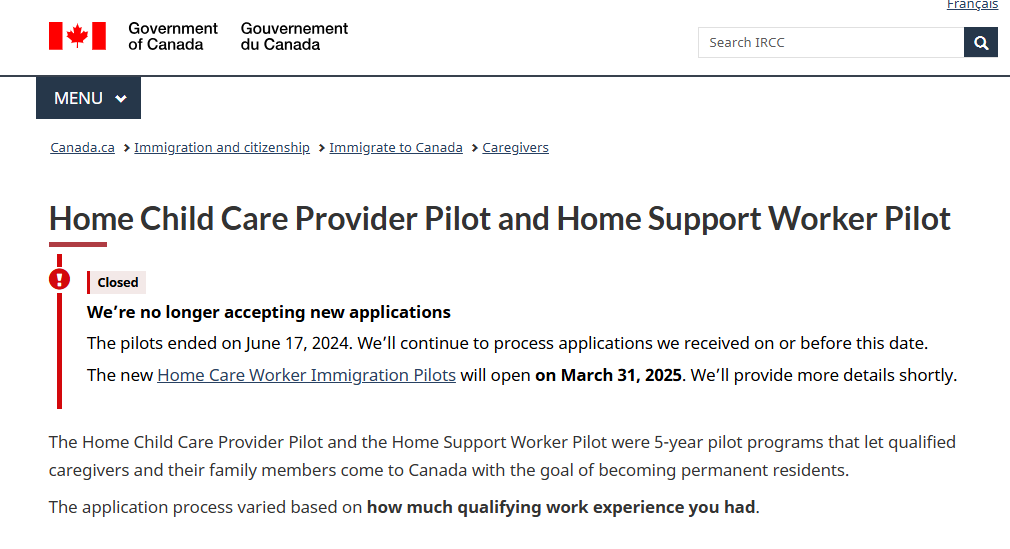The width and height of the screenshot is (1010, 549).
Task: Click the Closed status label
Action: tap(118, 283)
